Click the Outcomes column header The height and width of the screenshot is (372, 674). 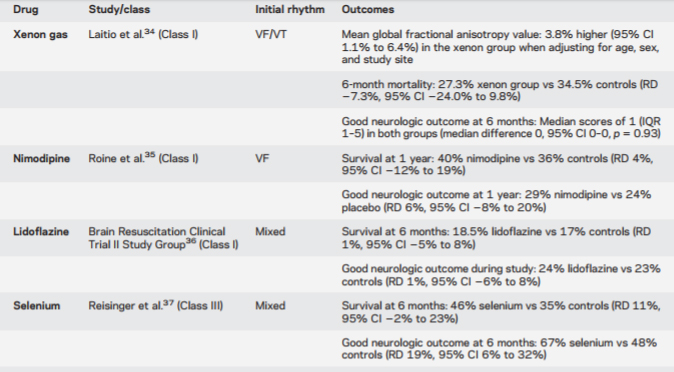click(x=368, y=9)
